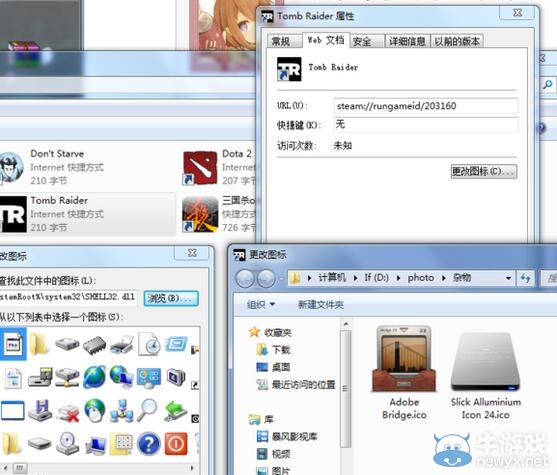
Task: Select Adobe Bridge.ico file thumbnail
Action: click(x=404, y=359)
